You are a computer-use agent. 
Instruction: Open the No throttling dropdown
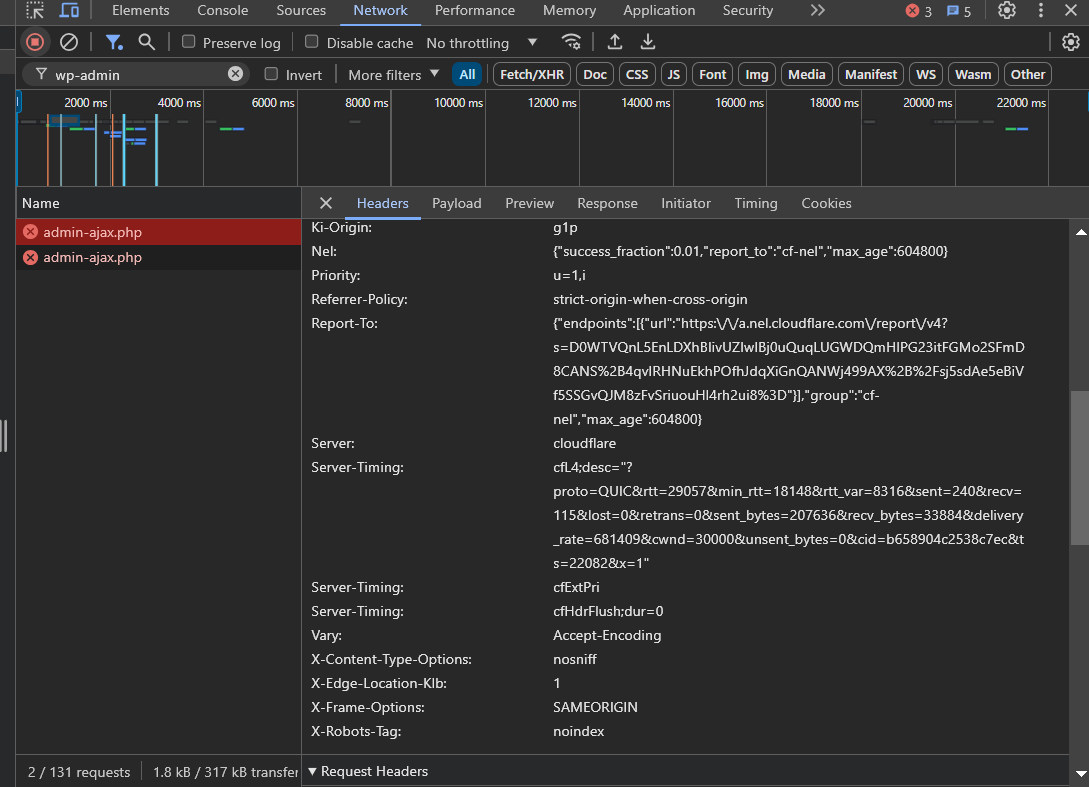click(x=481, y=43)
